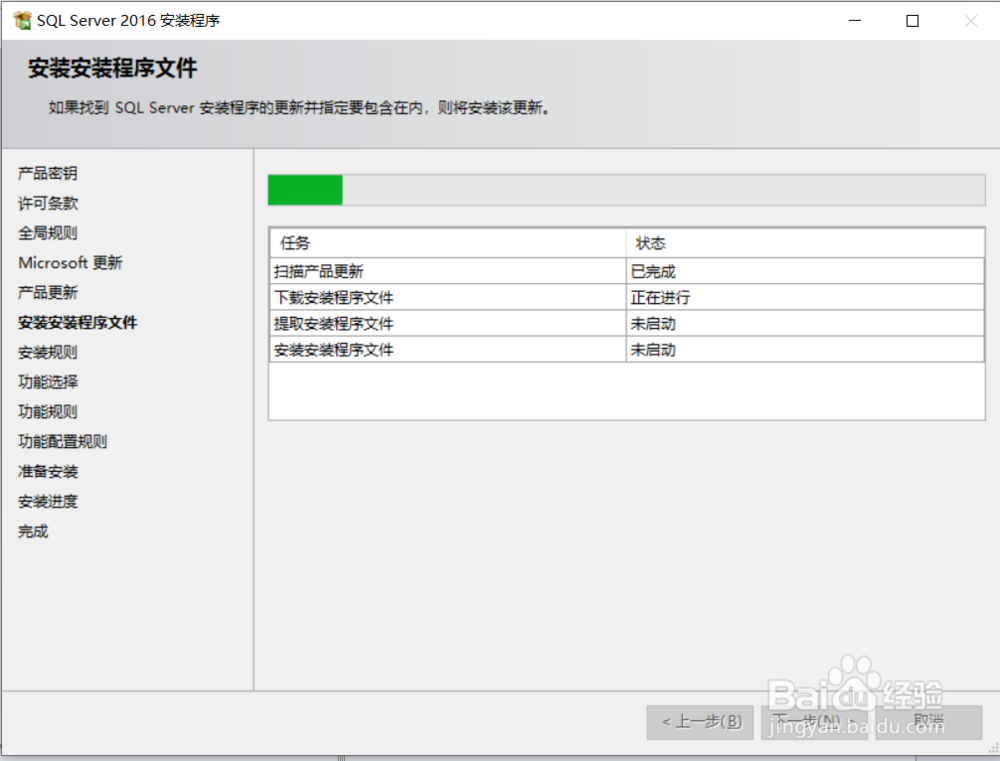
Task: Click the 上一步(B) back button
Action: (x=700, y=722)
